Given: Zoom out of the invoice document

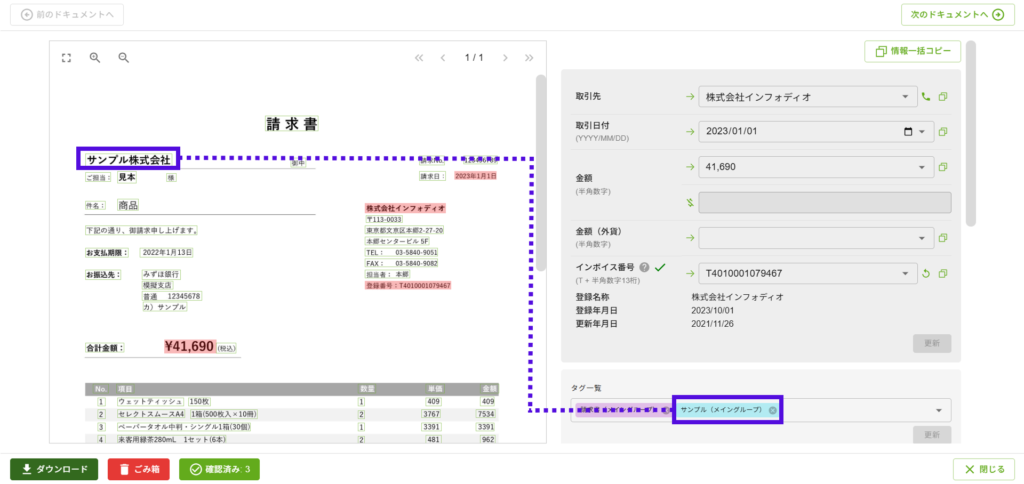Looking at the screenshot, I should 124,58.
